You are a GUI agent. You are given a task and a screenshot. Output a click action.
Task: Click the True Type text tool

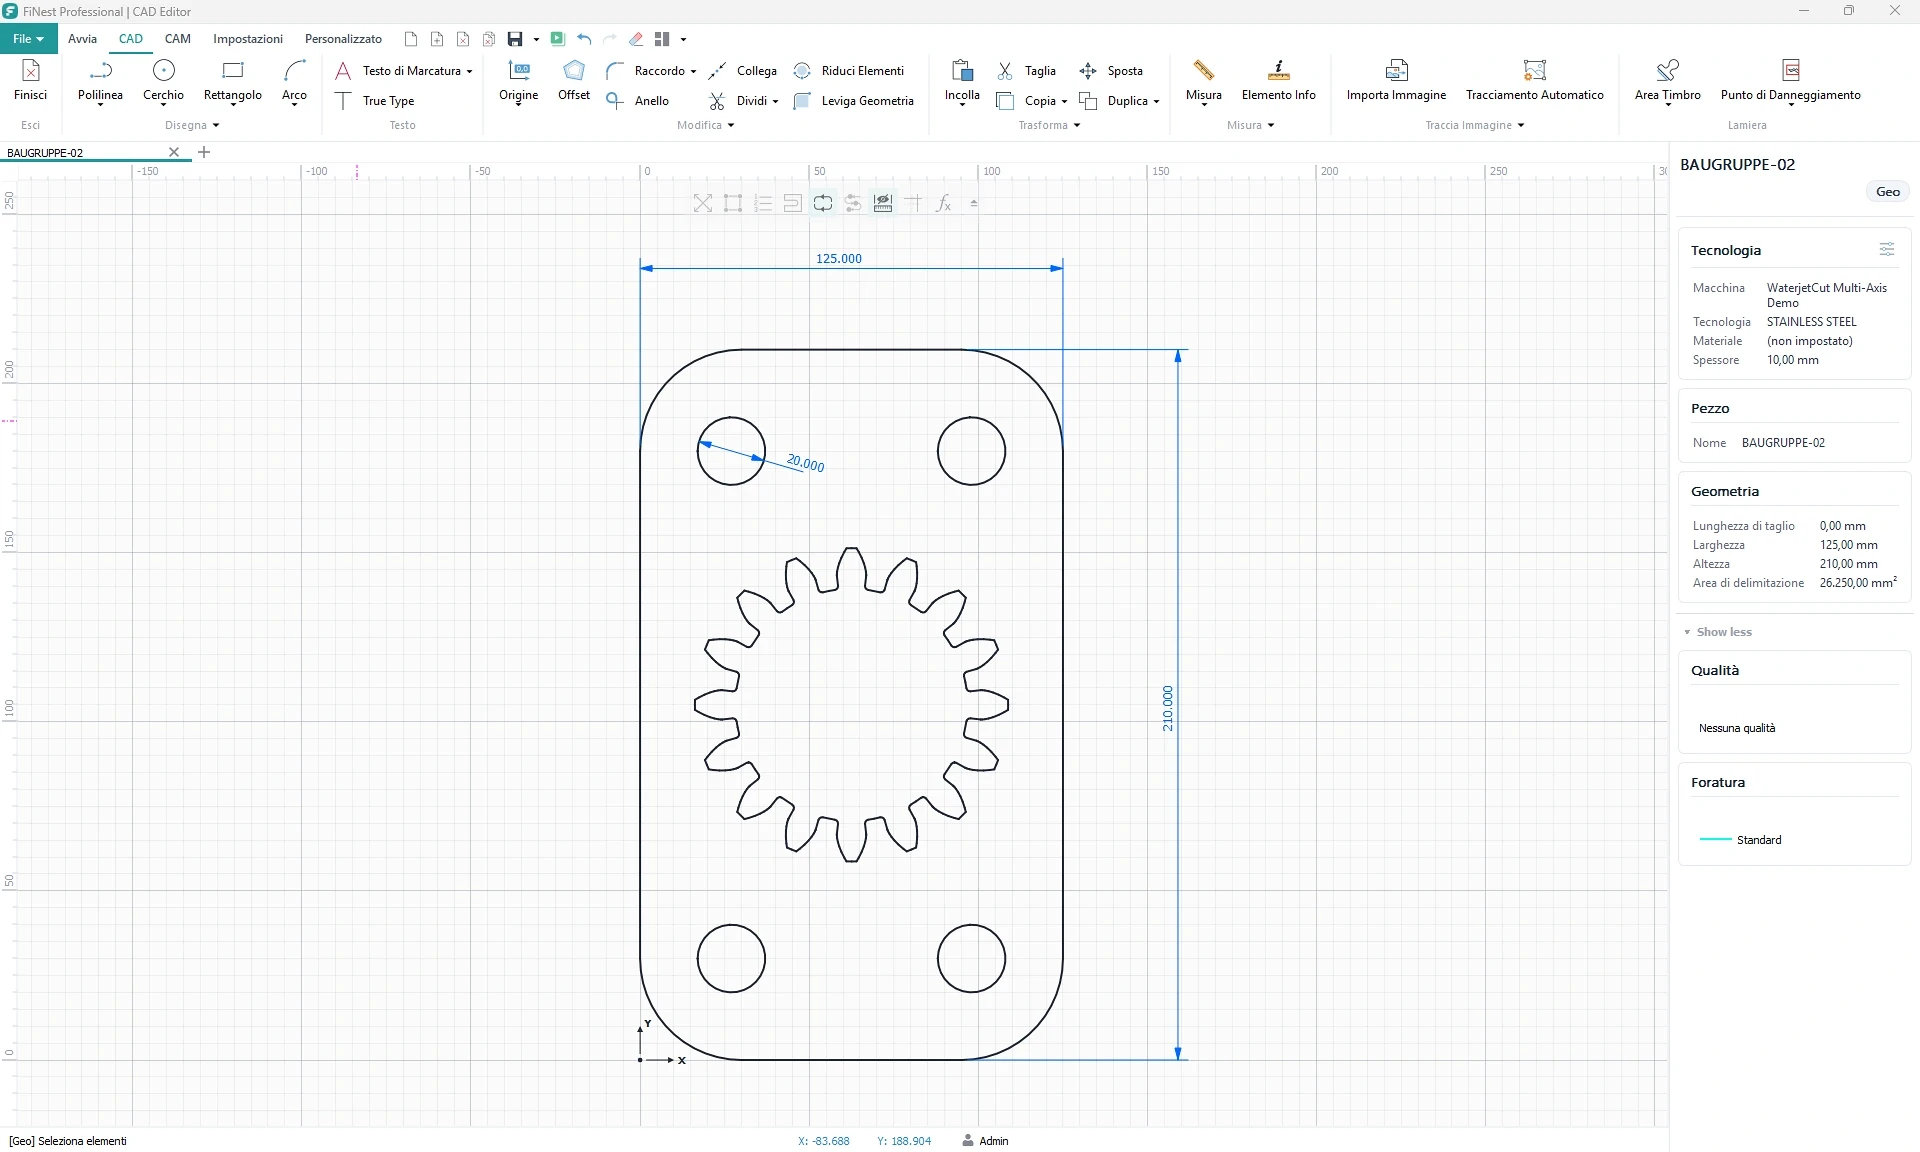(374, 101)
